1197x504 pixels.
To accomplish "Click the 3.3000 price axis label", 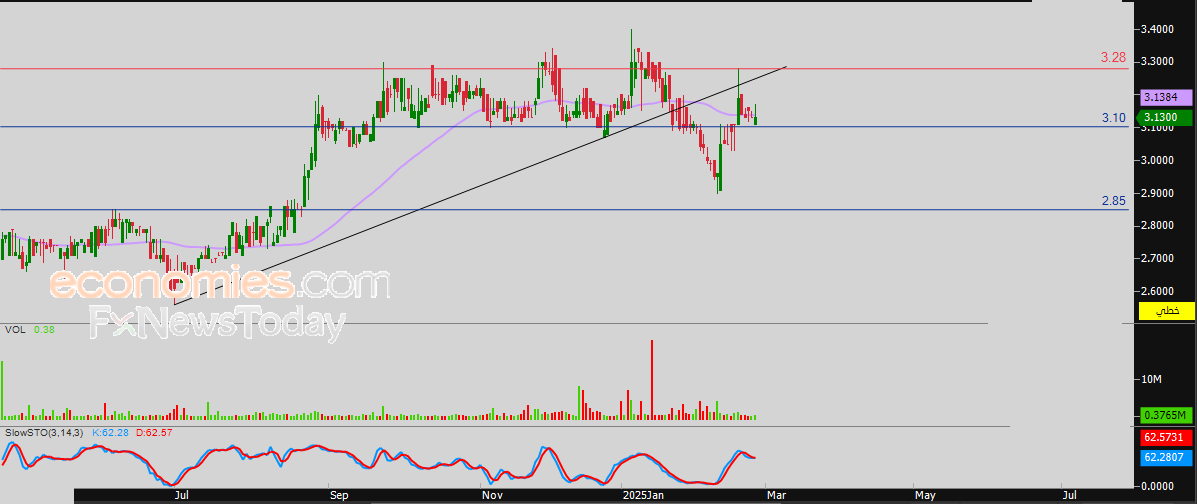I will coord(1157,62).
